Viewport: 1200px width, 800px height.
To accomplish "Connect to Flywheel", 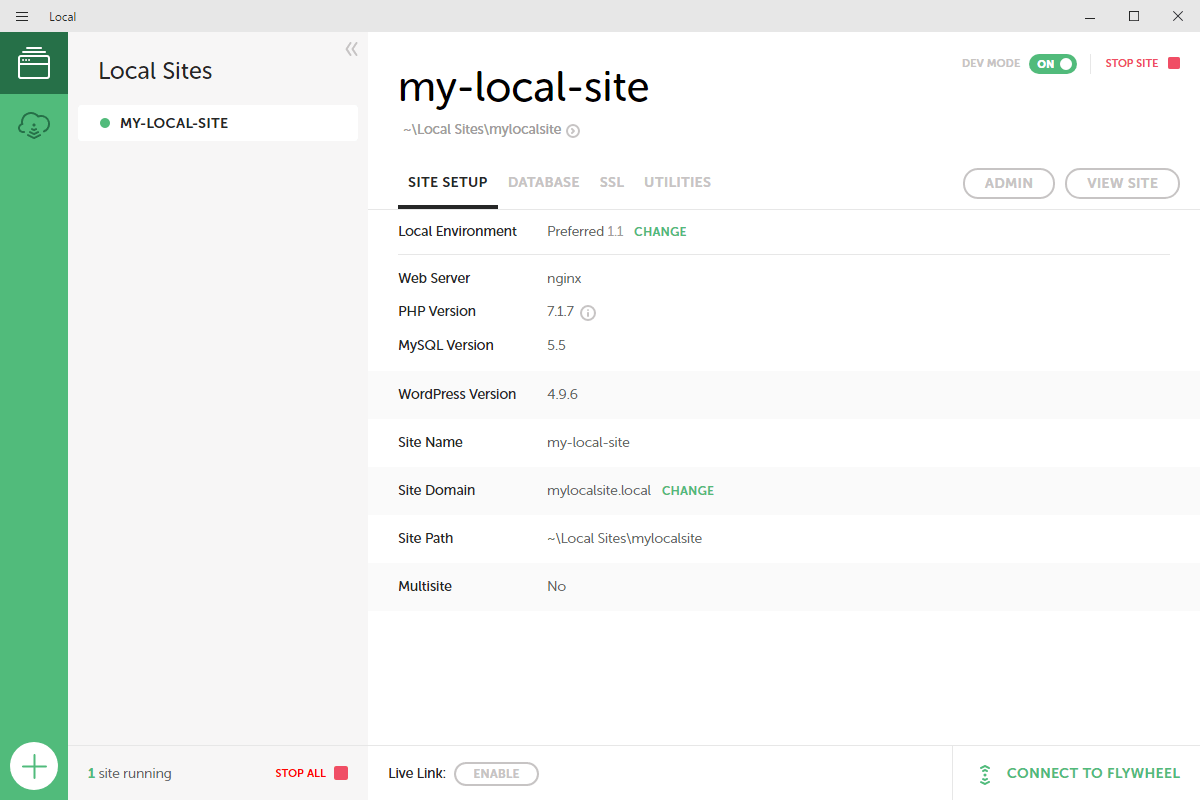I will (1079, 773).
